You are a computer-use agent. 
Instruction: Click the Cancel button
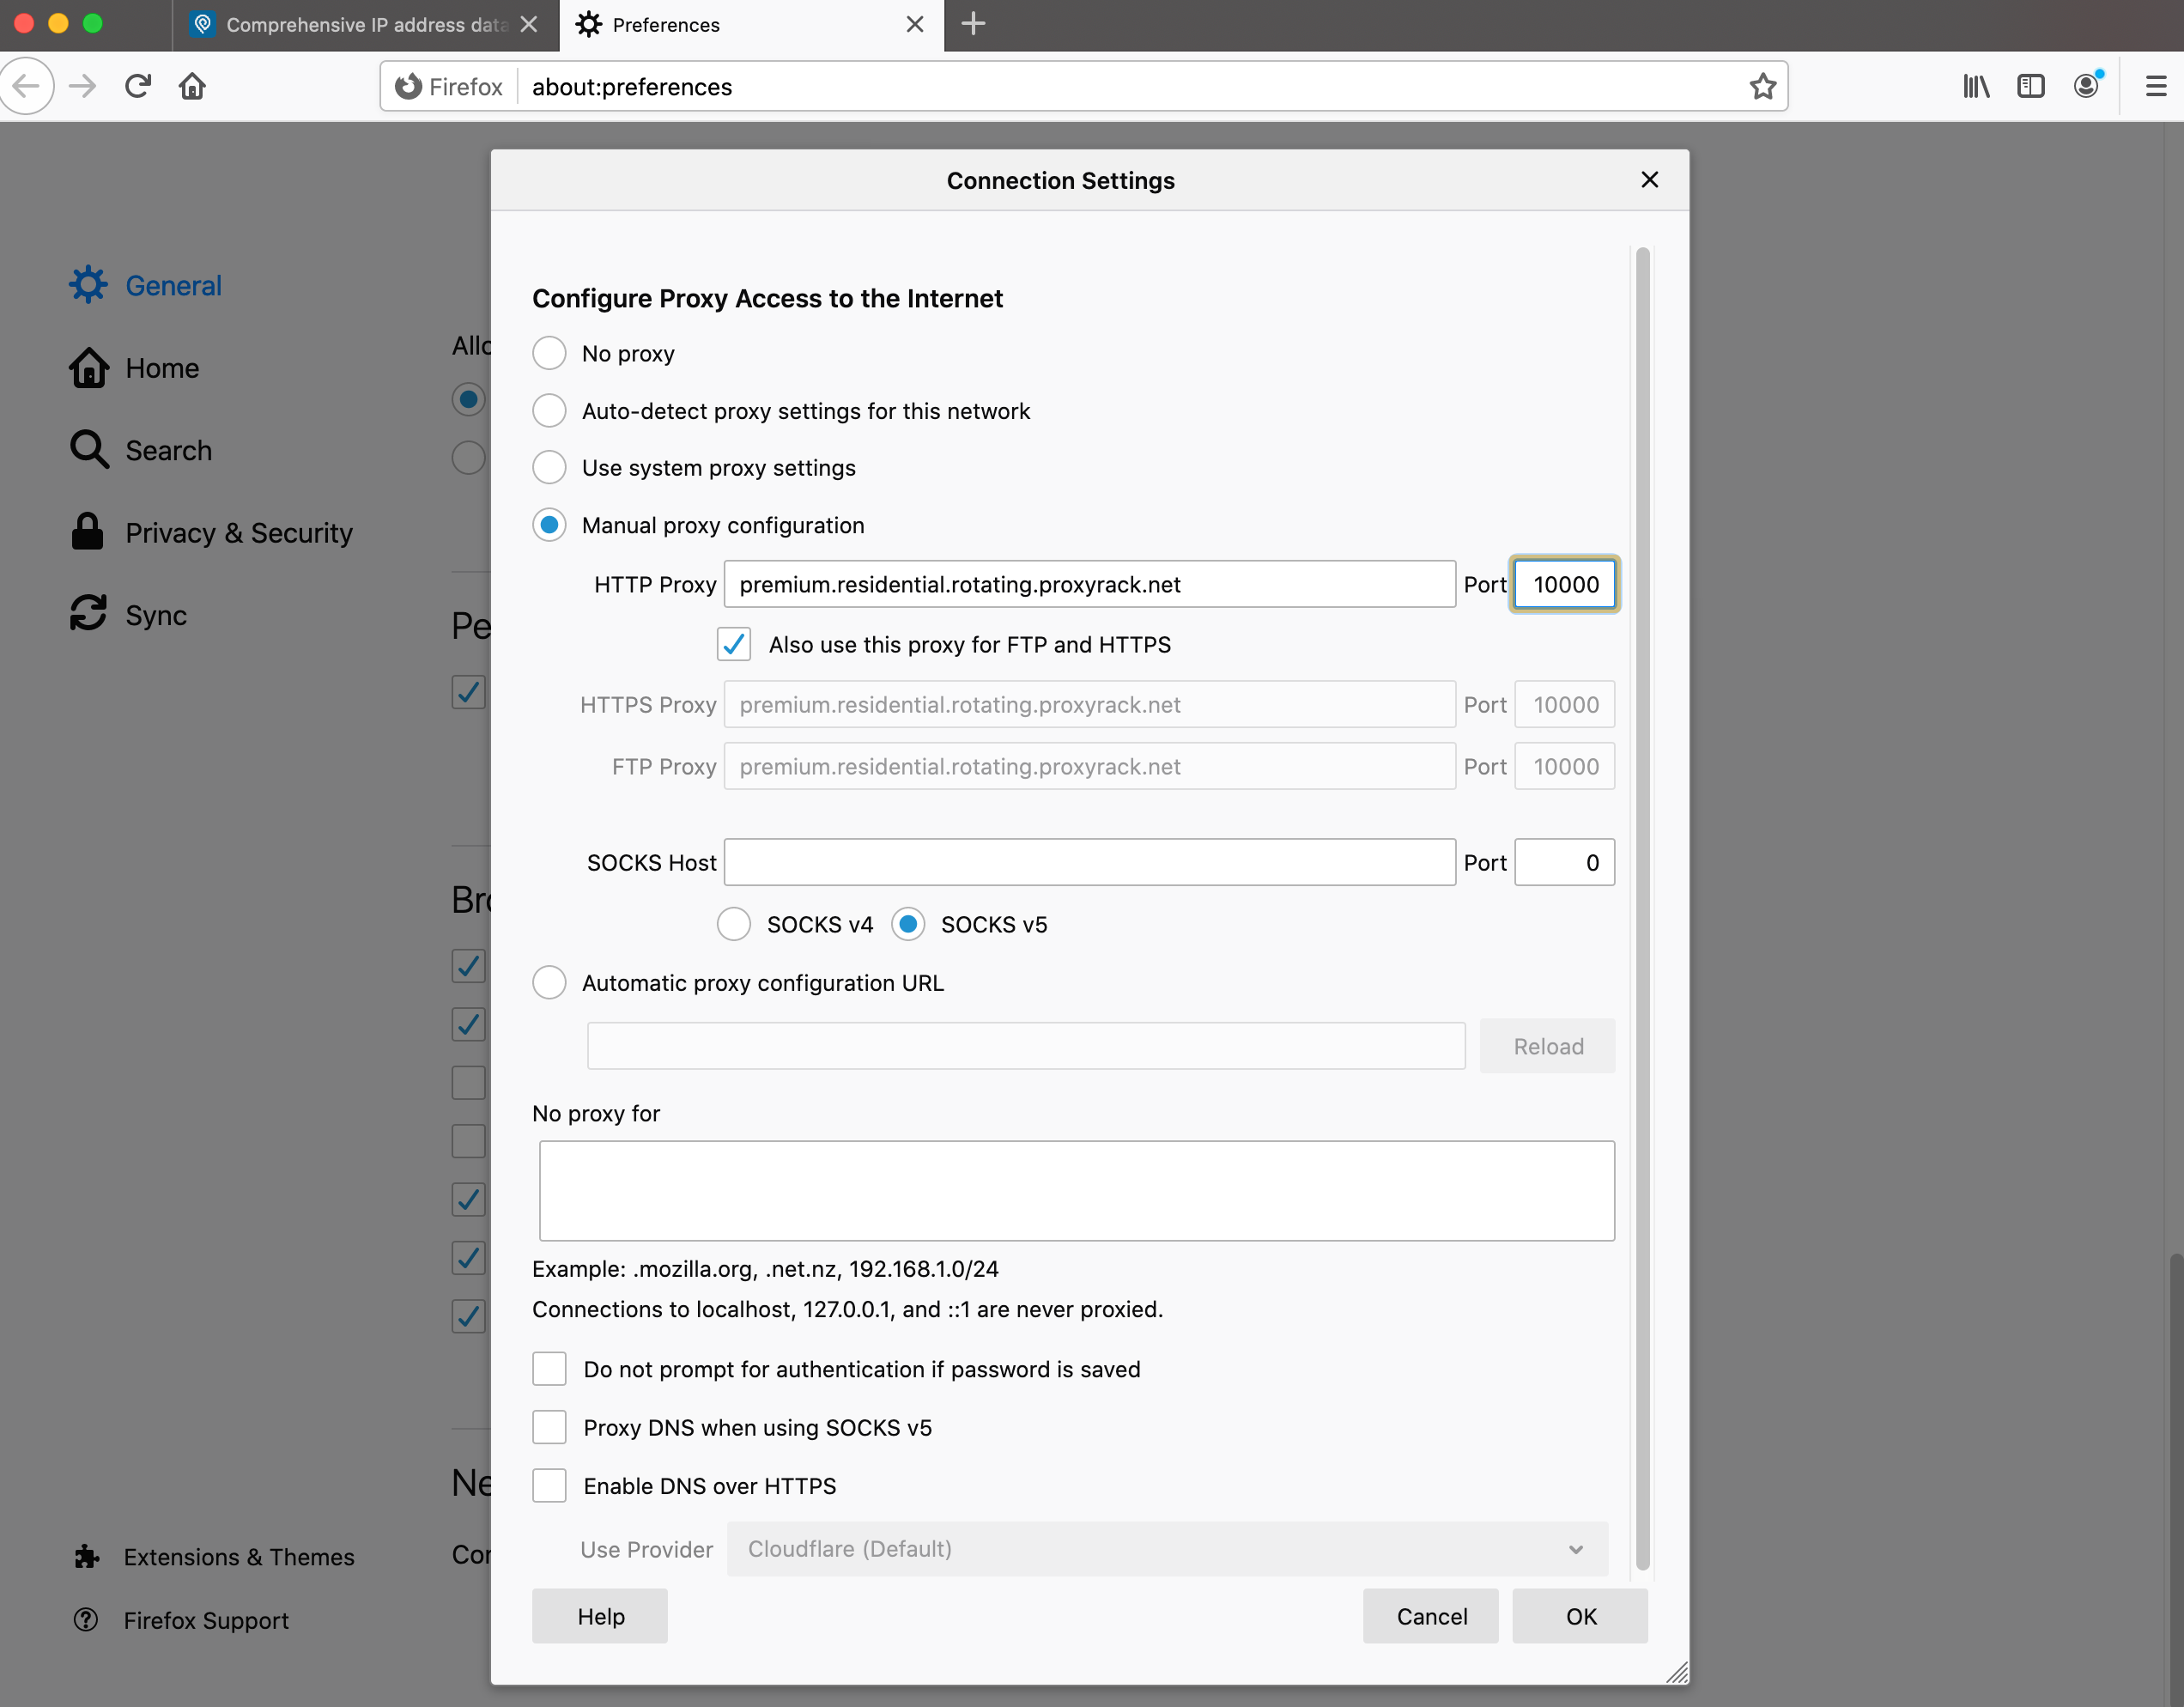coord(1431,1616)
